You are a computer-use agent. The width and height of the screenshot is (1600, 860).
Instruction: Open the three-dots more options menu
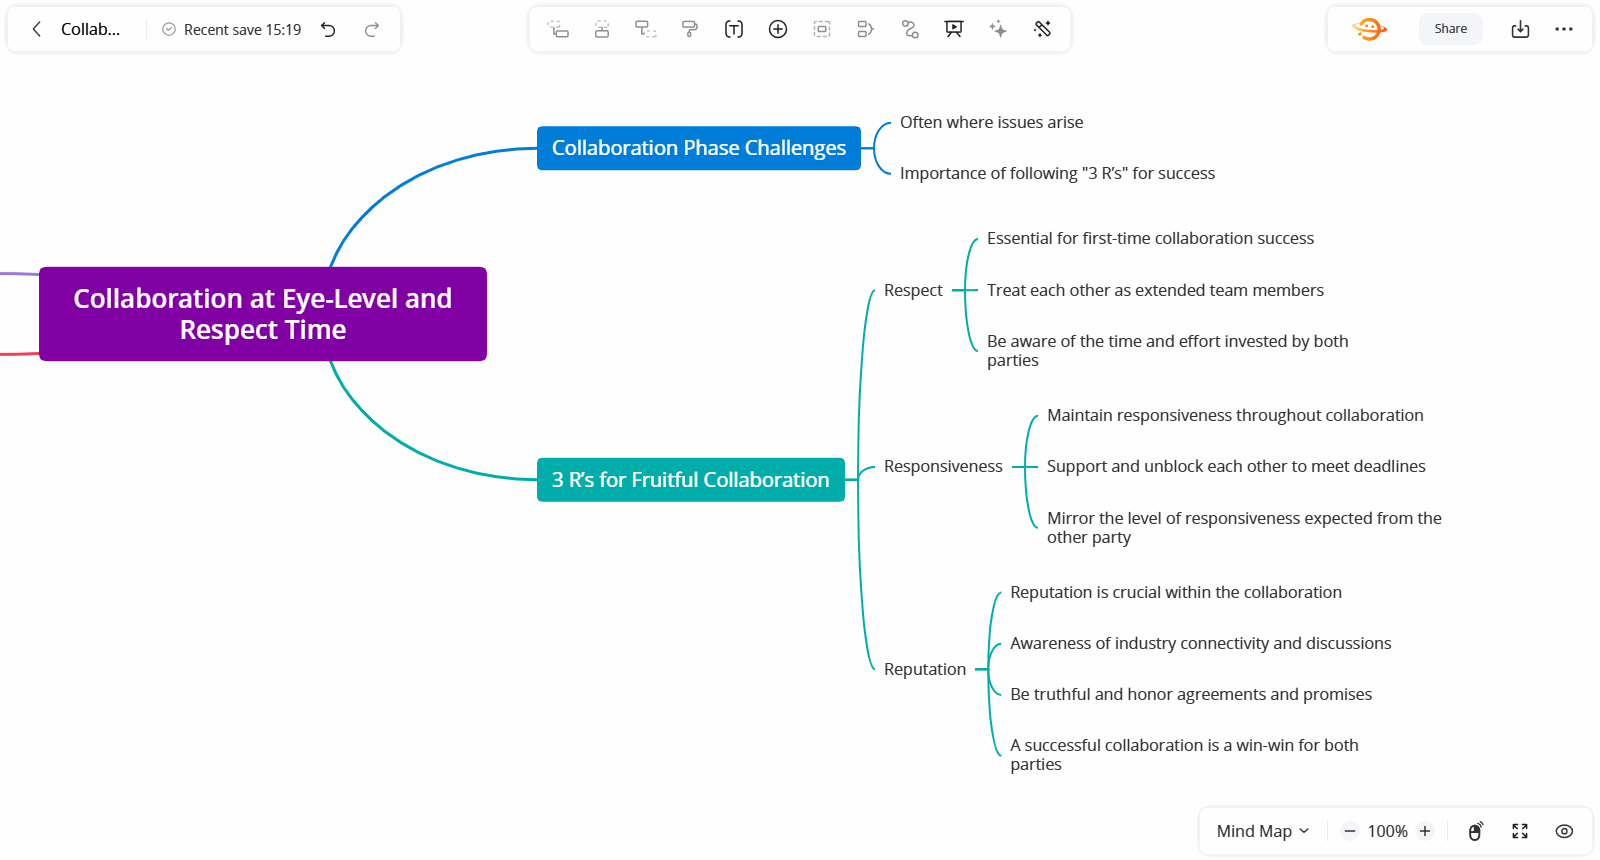click(1564, 29)
